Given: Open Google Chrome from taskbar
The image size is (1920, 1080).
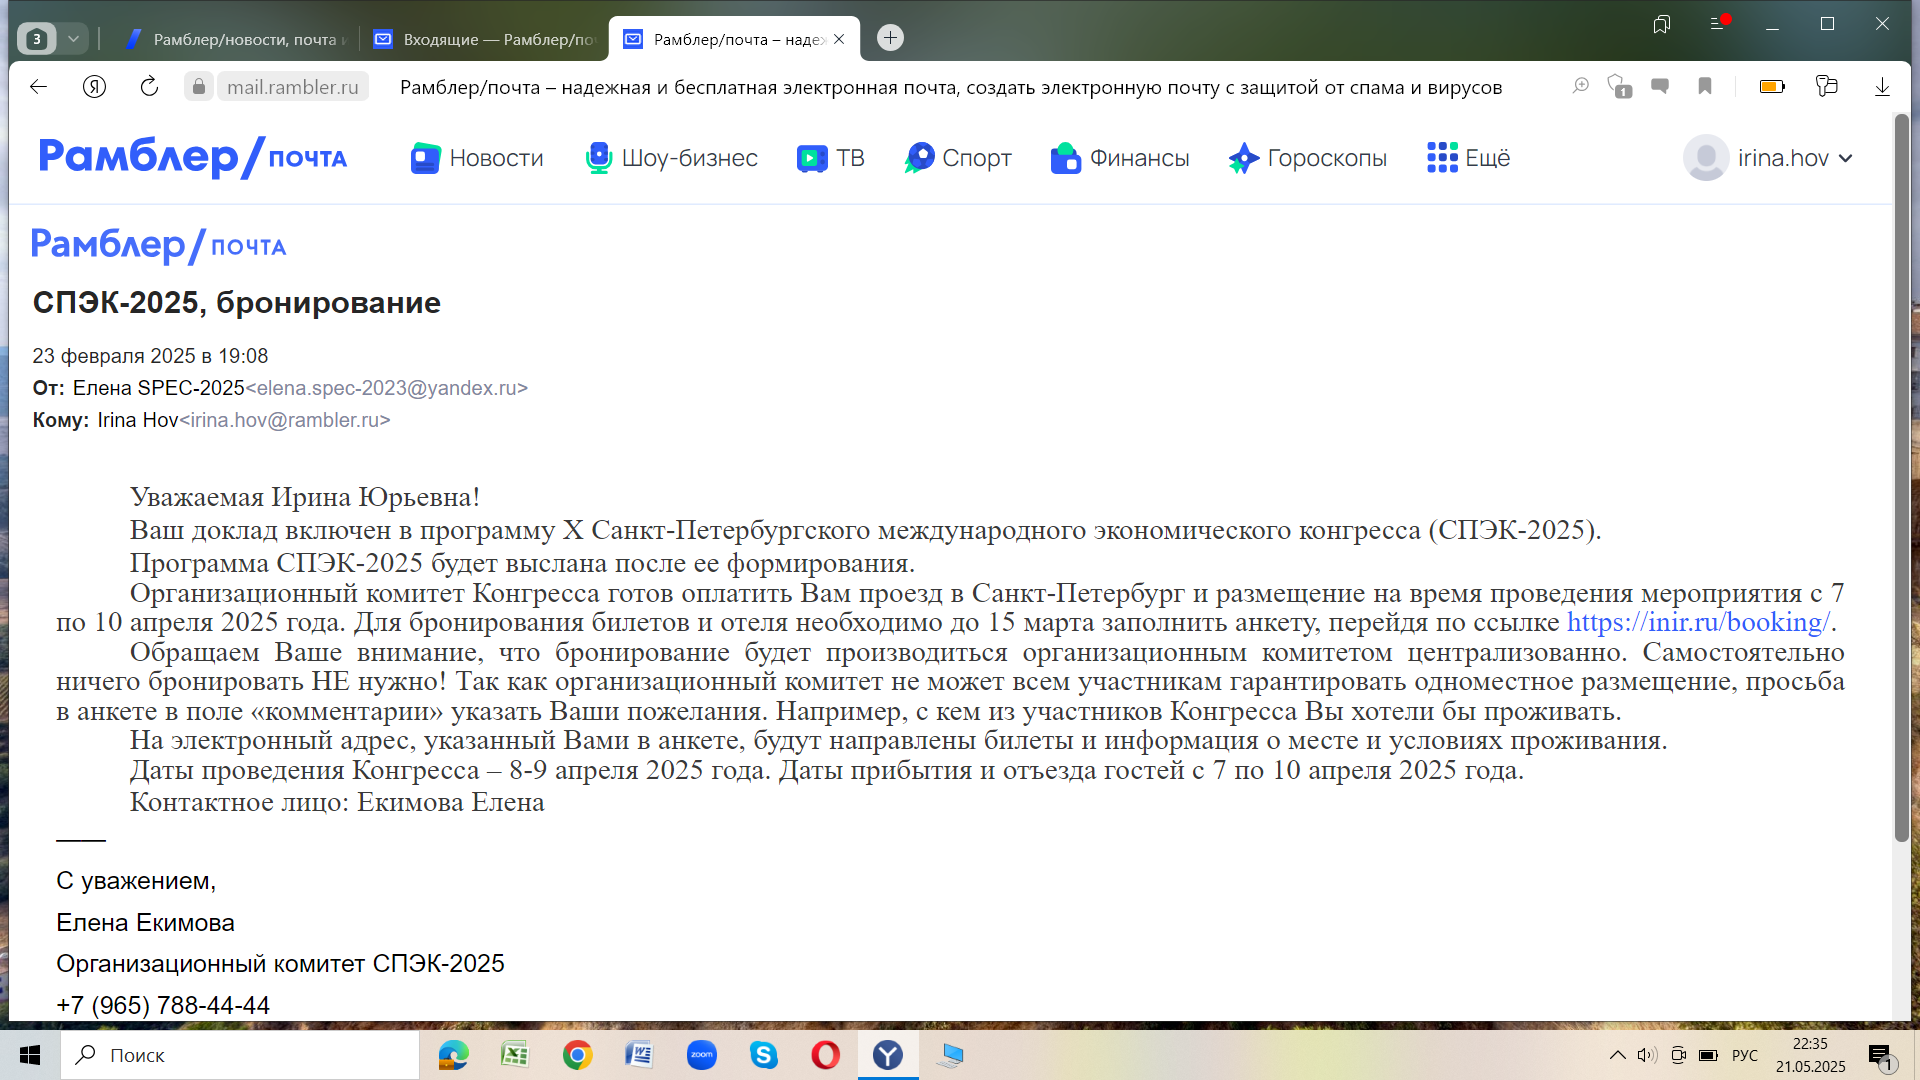Looking at the screenshot, I should [x=577, y=1055].
